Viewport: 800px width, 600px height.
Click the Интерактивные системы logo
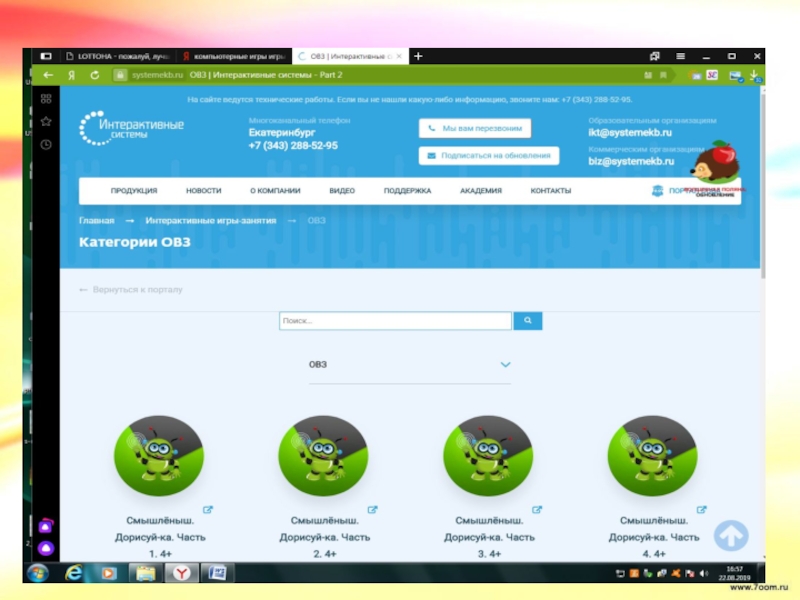point(132,128)
